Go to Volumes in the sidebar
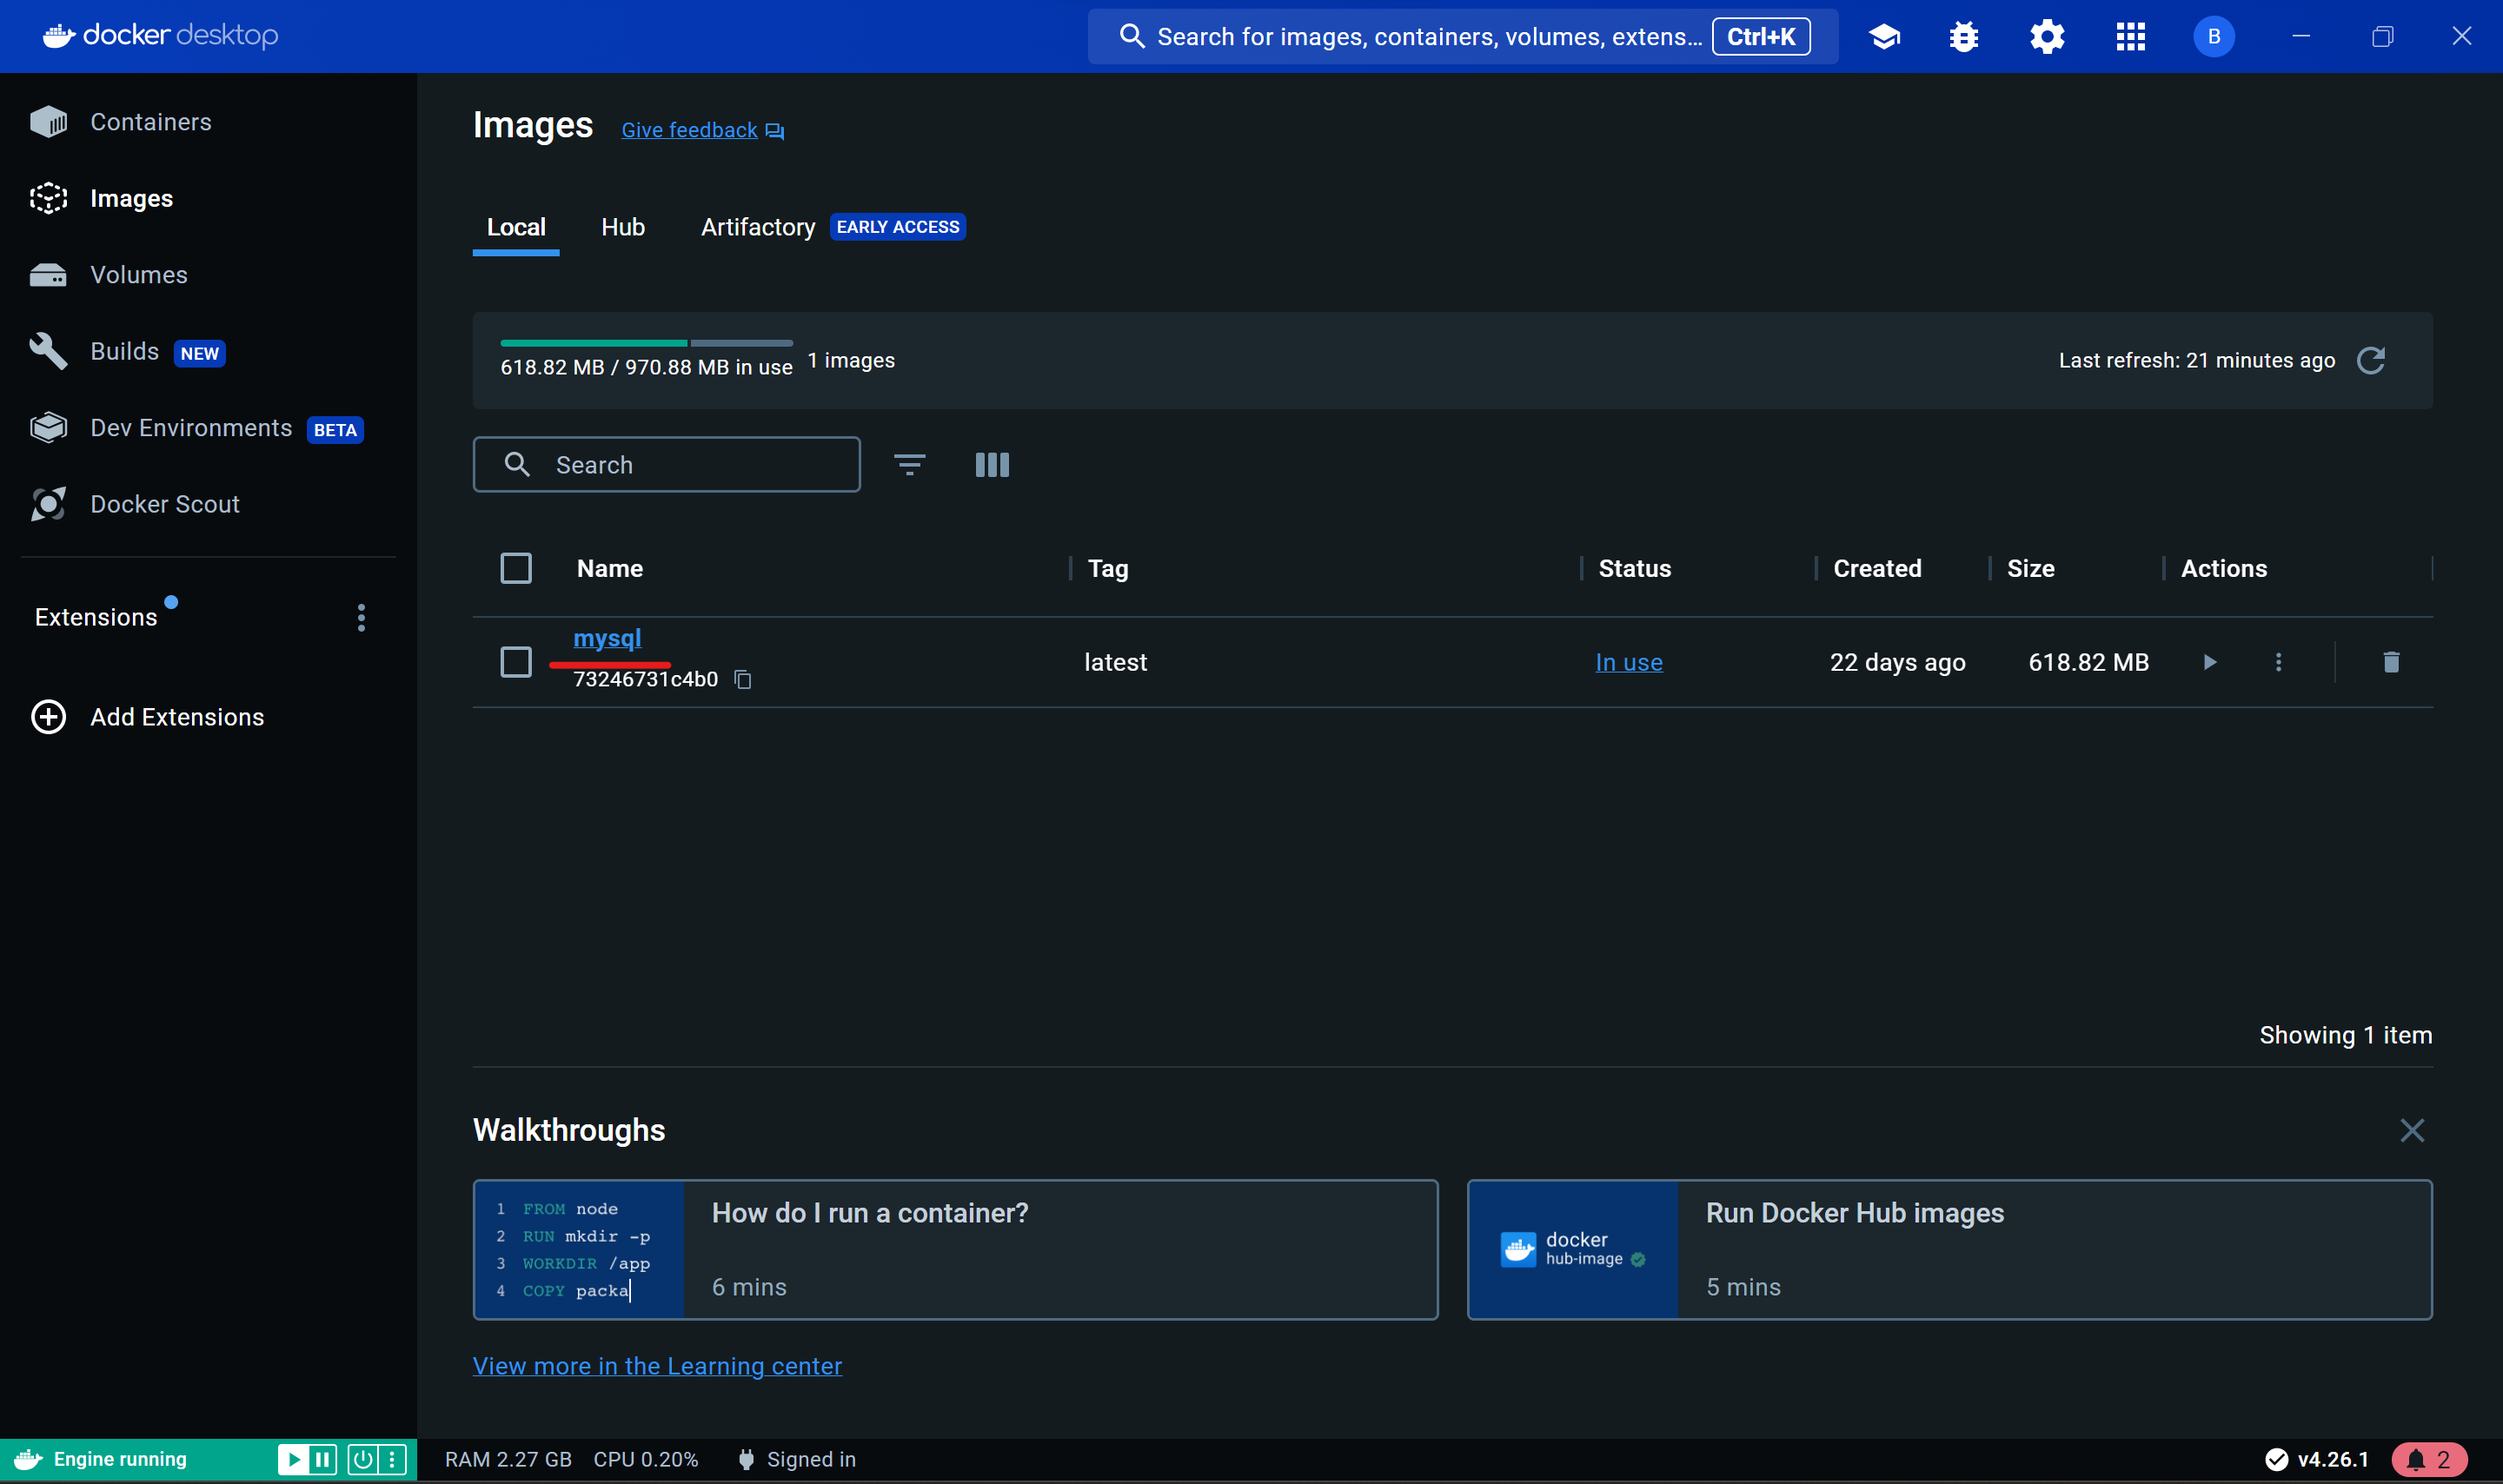2503x1484 pixels. tap(138, 275)
